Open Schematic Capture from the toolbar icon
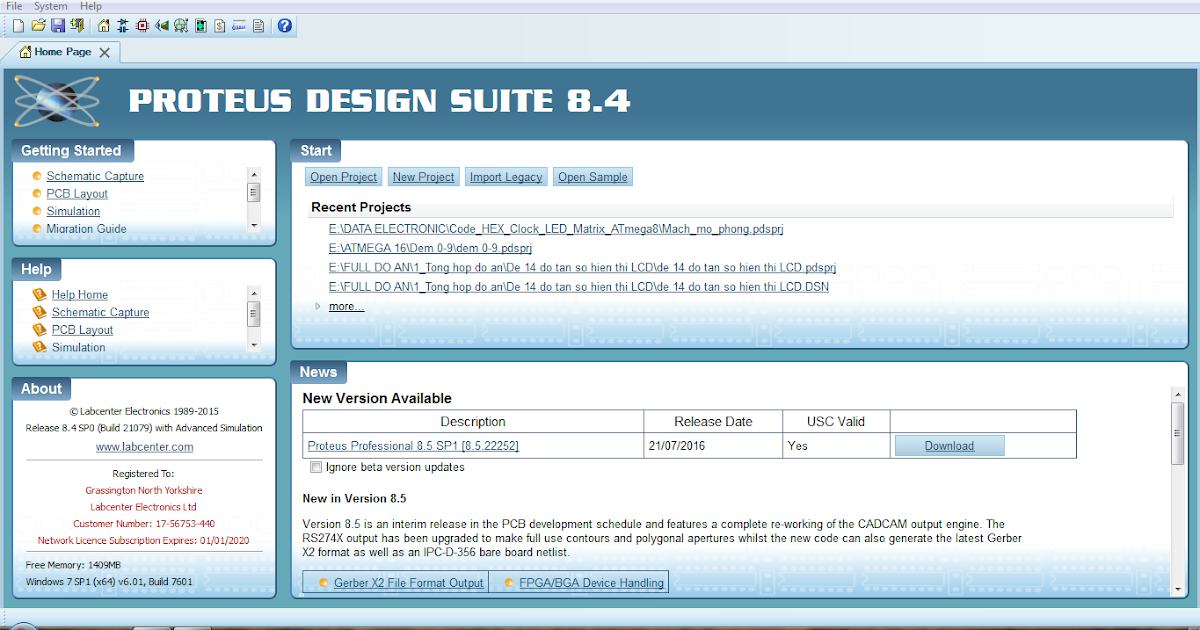 [123, 26]
